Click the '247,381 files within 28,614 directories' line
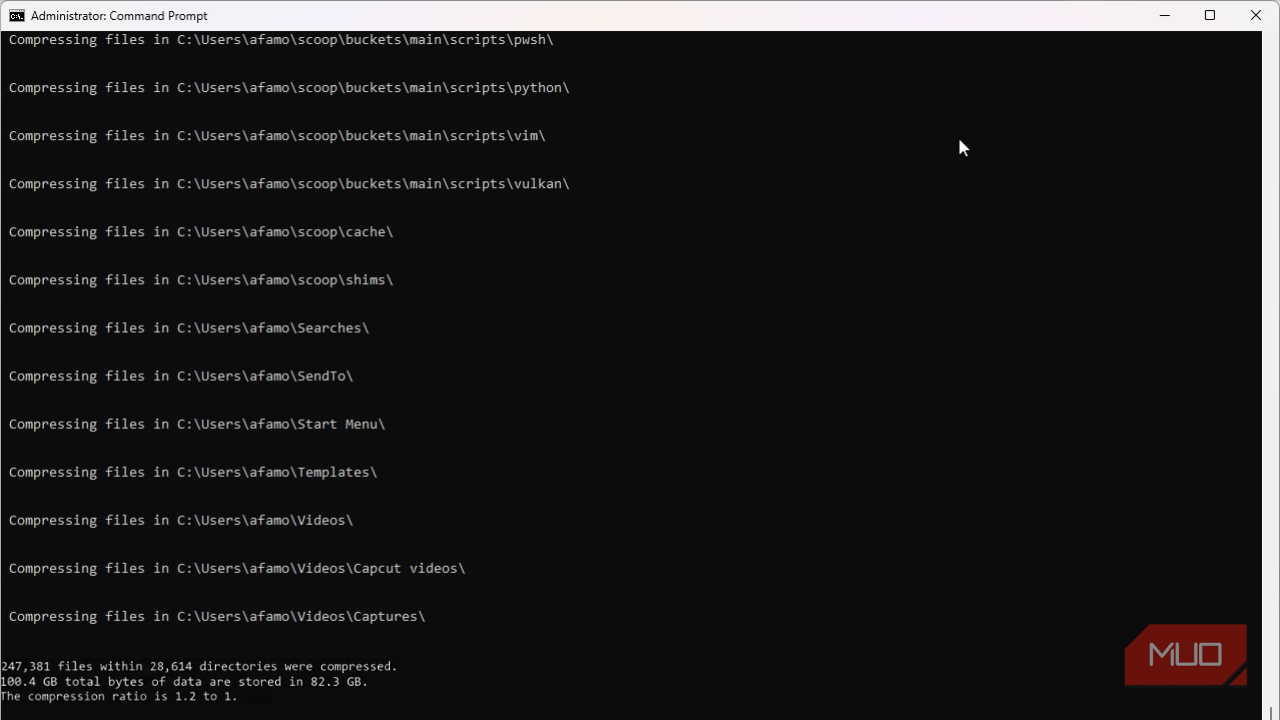Viewport: 1280px width, 720px height. point(199,666)
